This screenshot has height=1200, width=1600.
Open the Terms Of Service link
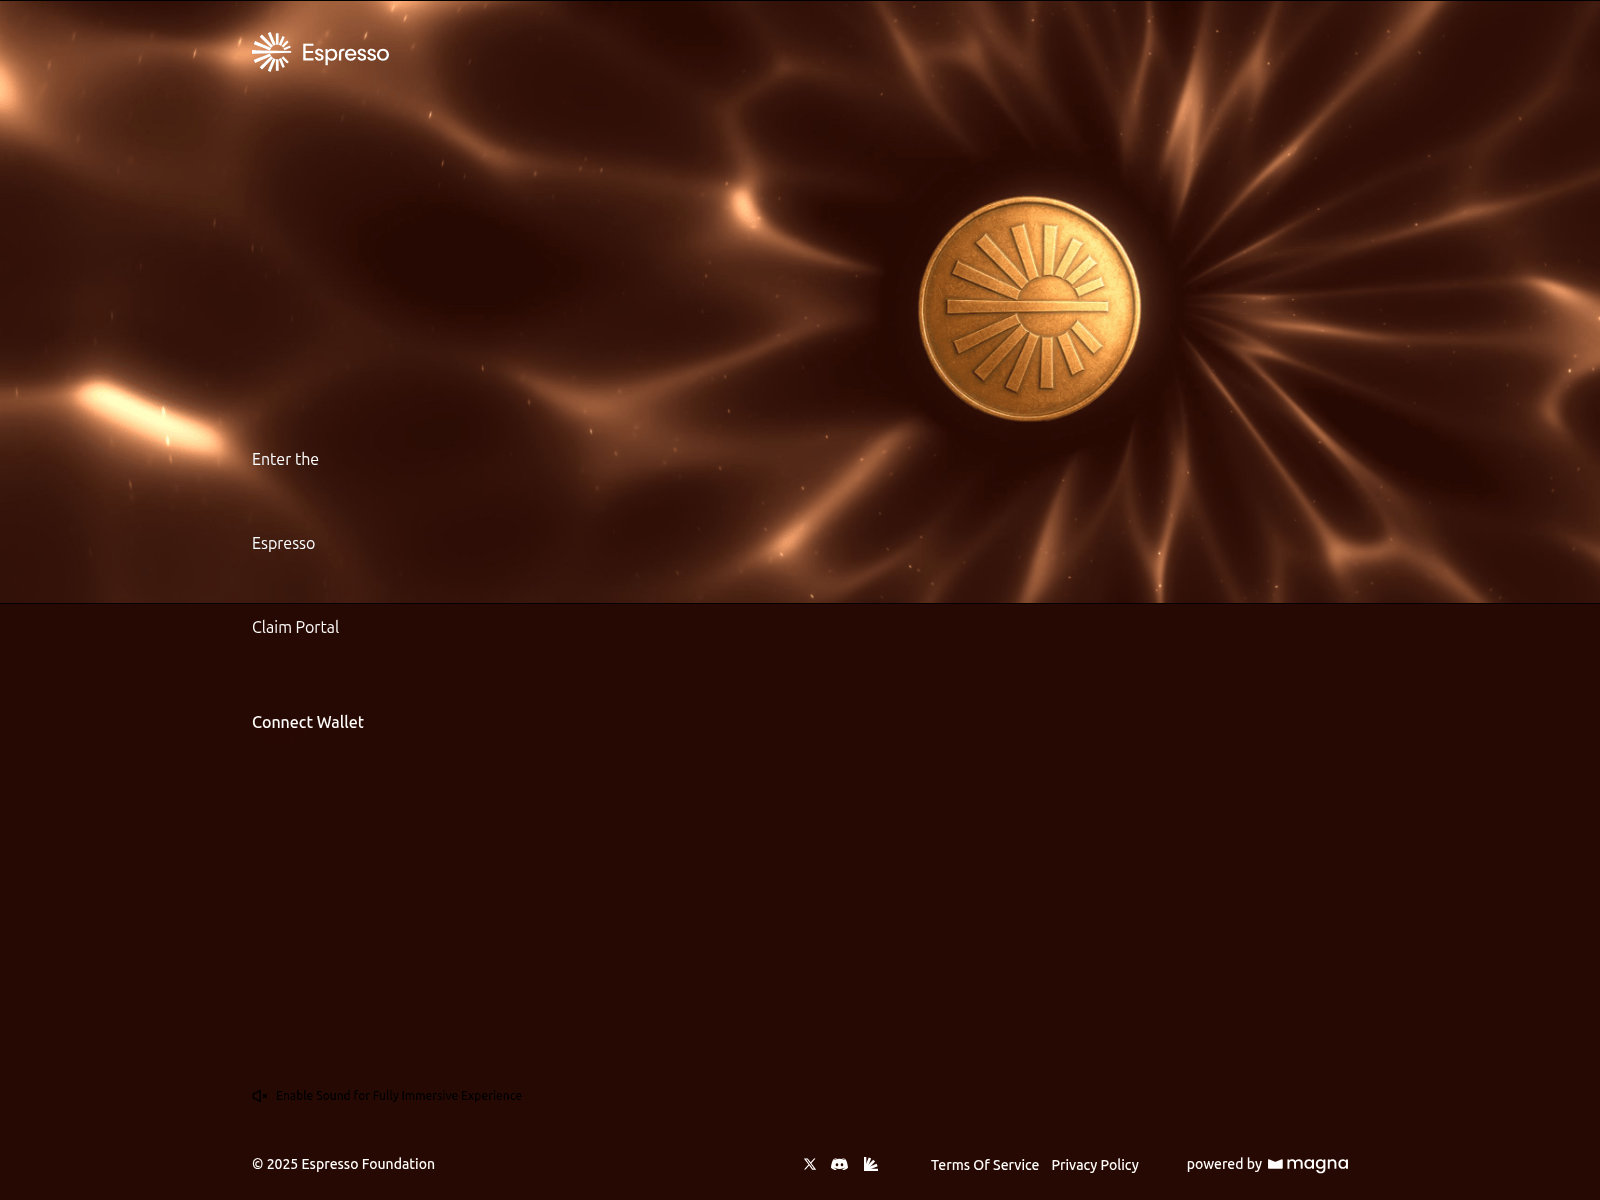[985, 1165]
